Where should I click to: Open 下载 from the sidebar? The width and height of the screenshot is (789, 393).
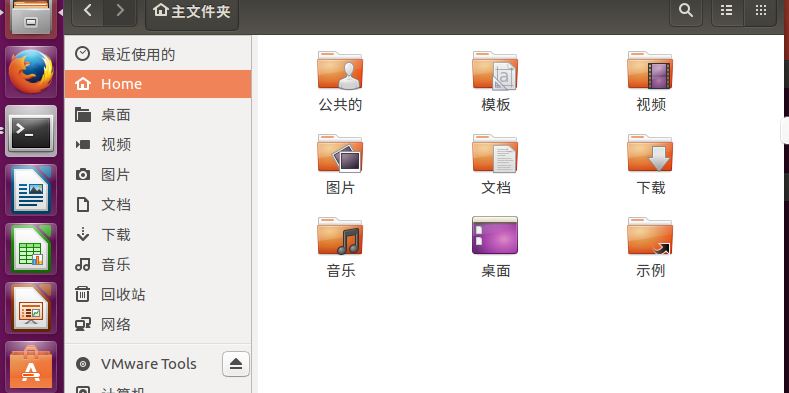158,234
